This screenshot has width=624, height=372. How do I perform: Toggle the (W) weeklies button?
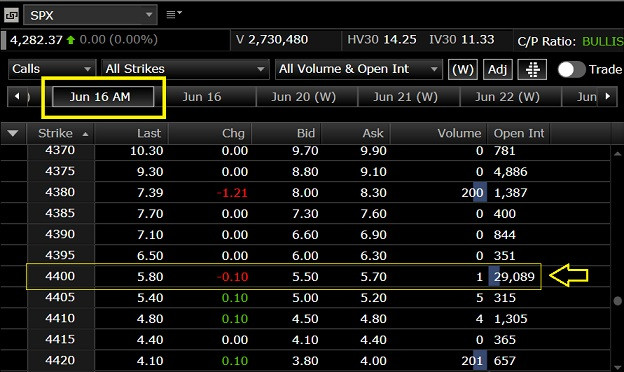click(x=462, y=70)
